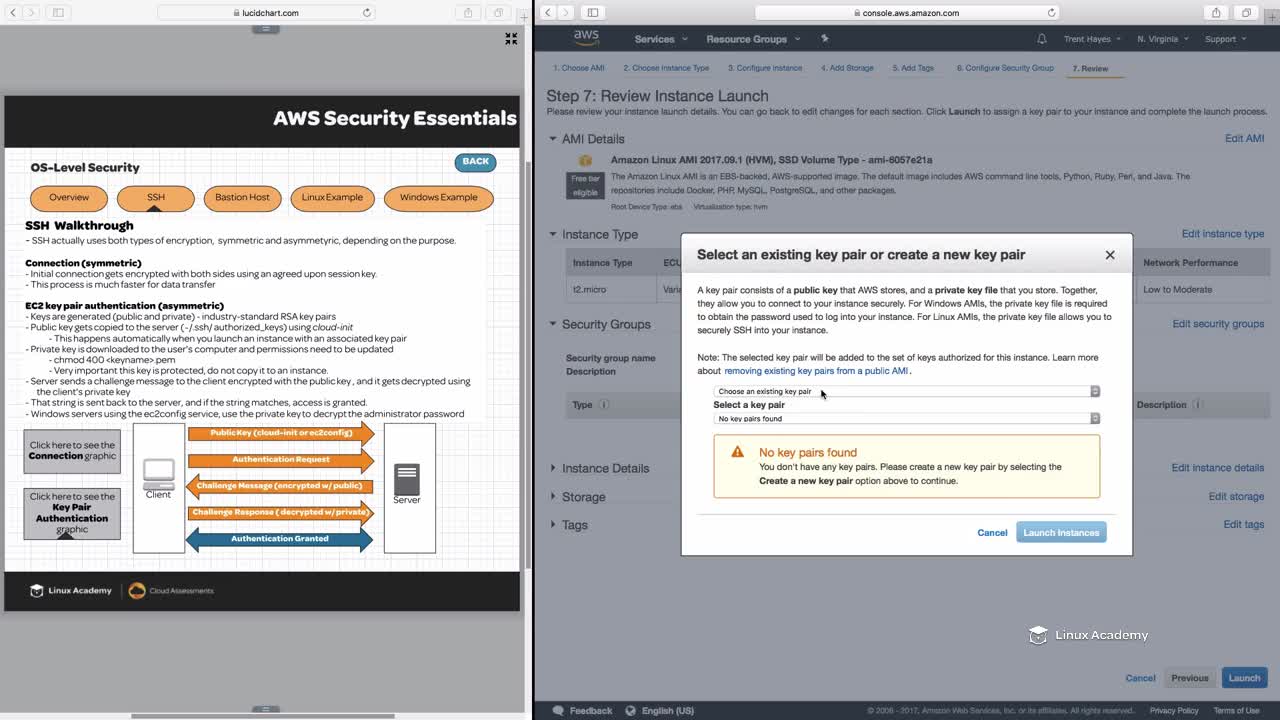Go to step 4. Add Storage
This screenshot has width=1280, height=720.
point(847,68)
